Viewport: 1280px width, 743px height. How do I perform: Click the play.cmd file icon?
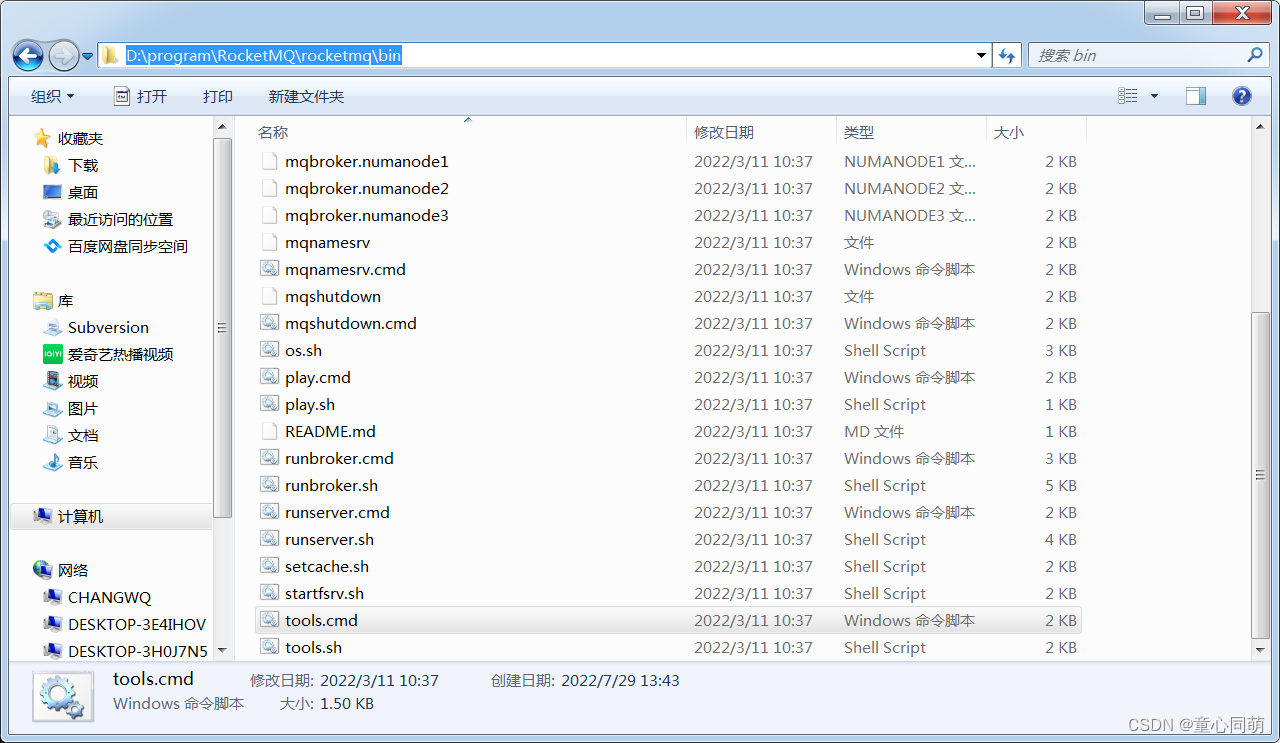[268, 377]
